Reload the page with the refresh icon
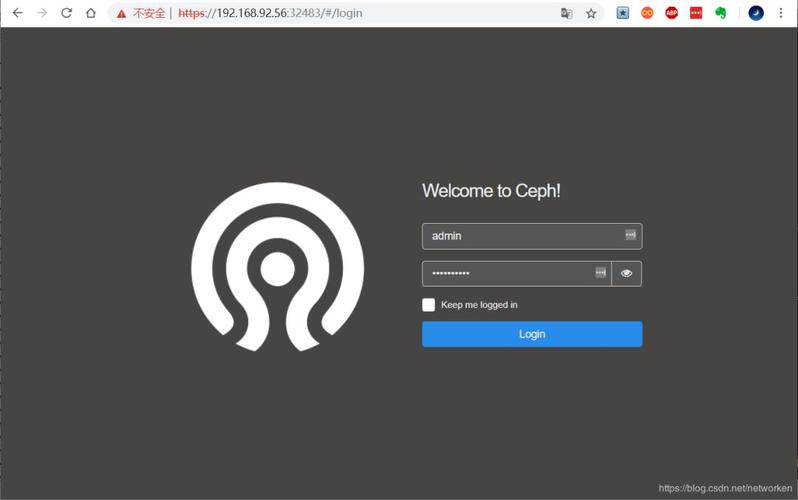Viewport: 798px width, 500px height. (66, 13)
